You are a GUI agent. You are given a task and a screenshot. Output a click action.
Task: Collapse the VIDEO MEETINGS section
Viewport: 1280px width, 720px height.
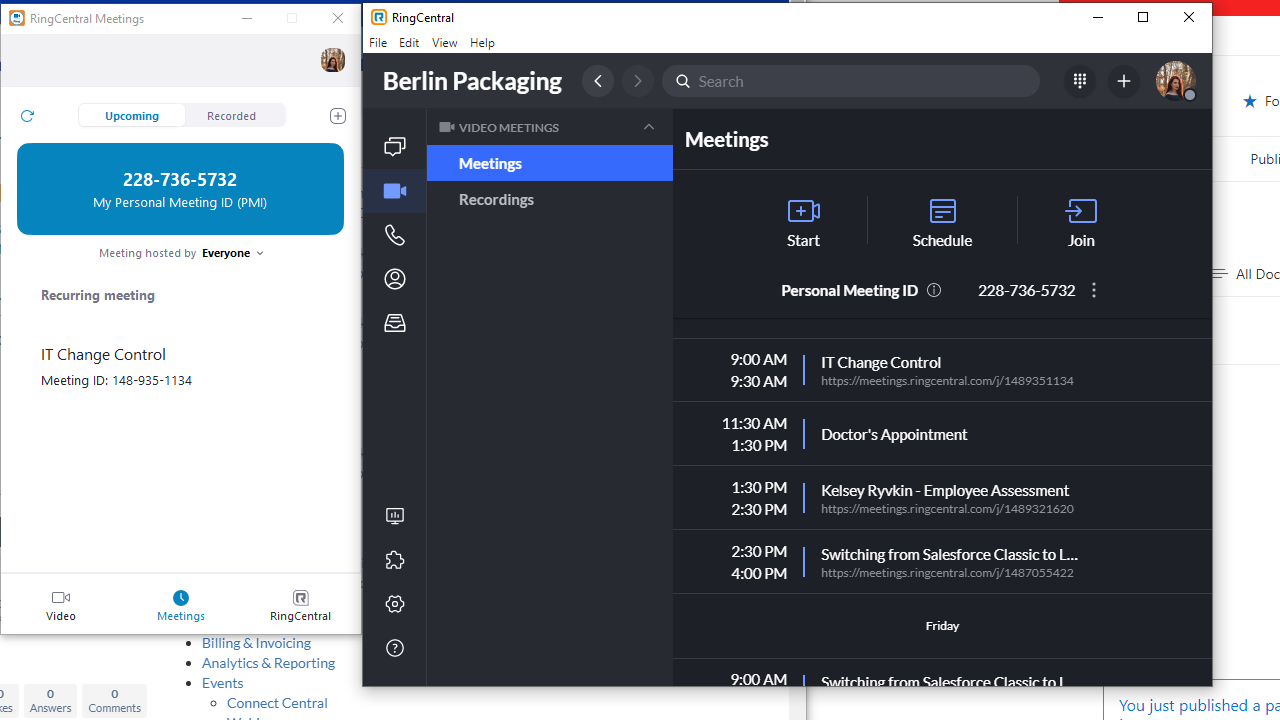649,127
